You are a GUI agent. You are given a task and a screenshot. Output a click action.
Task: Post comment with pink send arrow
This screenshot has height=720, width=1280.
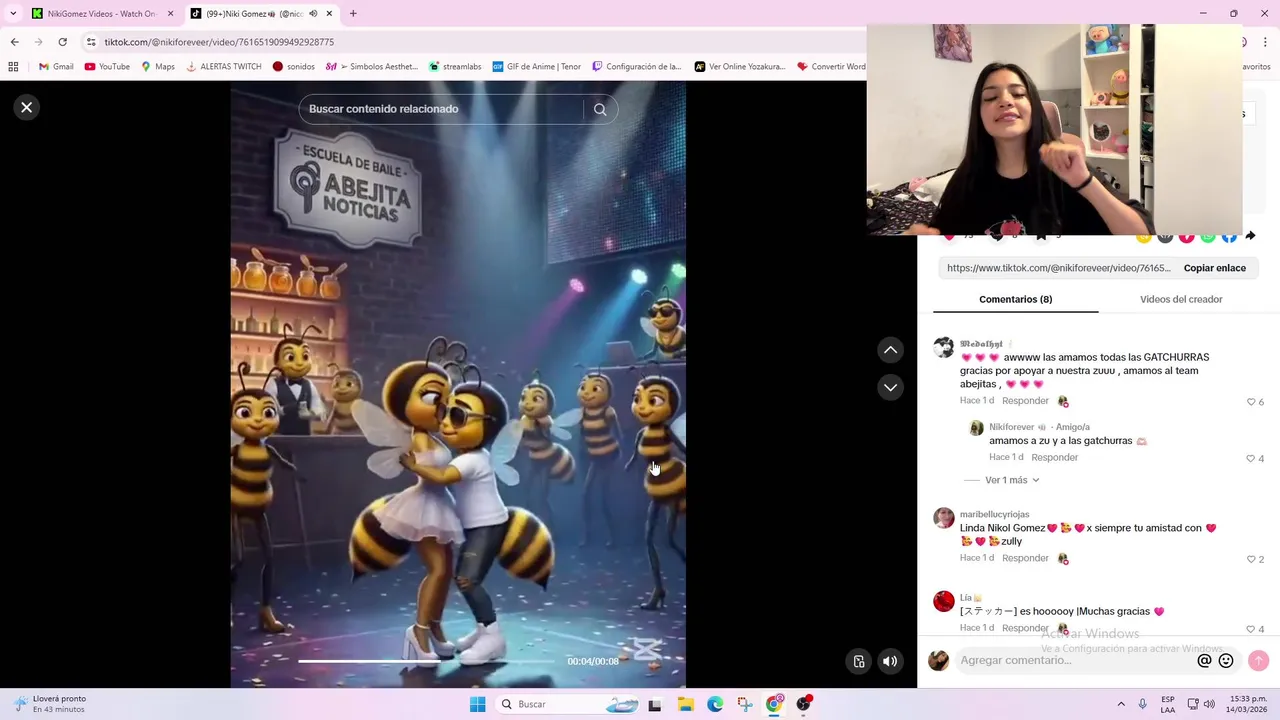pos(1258,661)
